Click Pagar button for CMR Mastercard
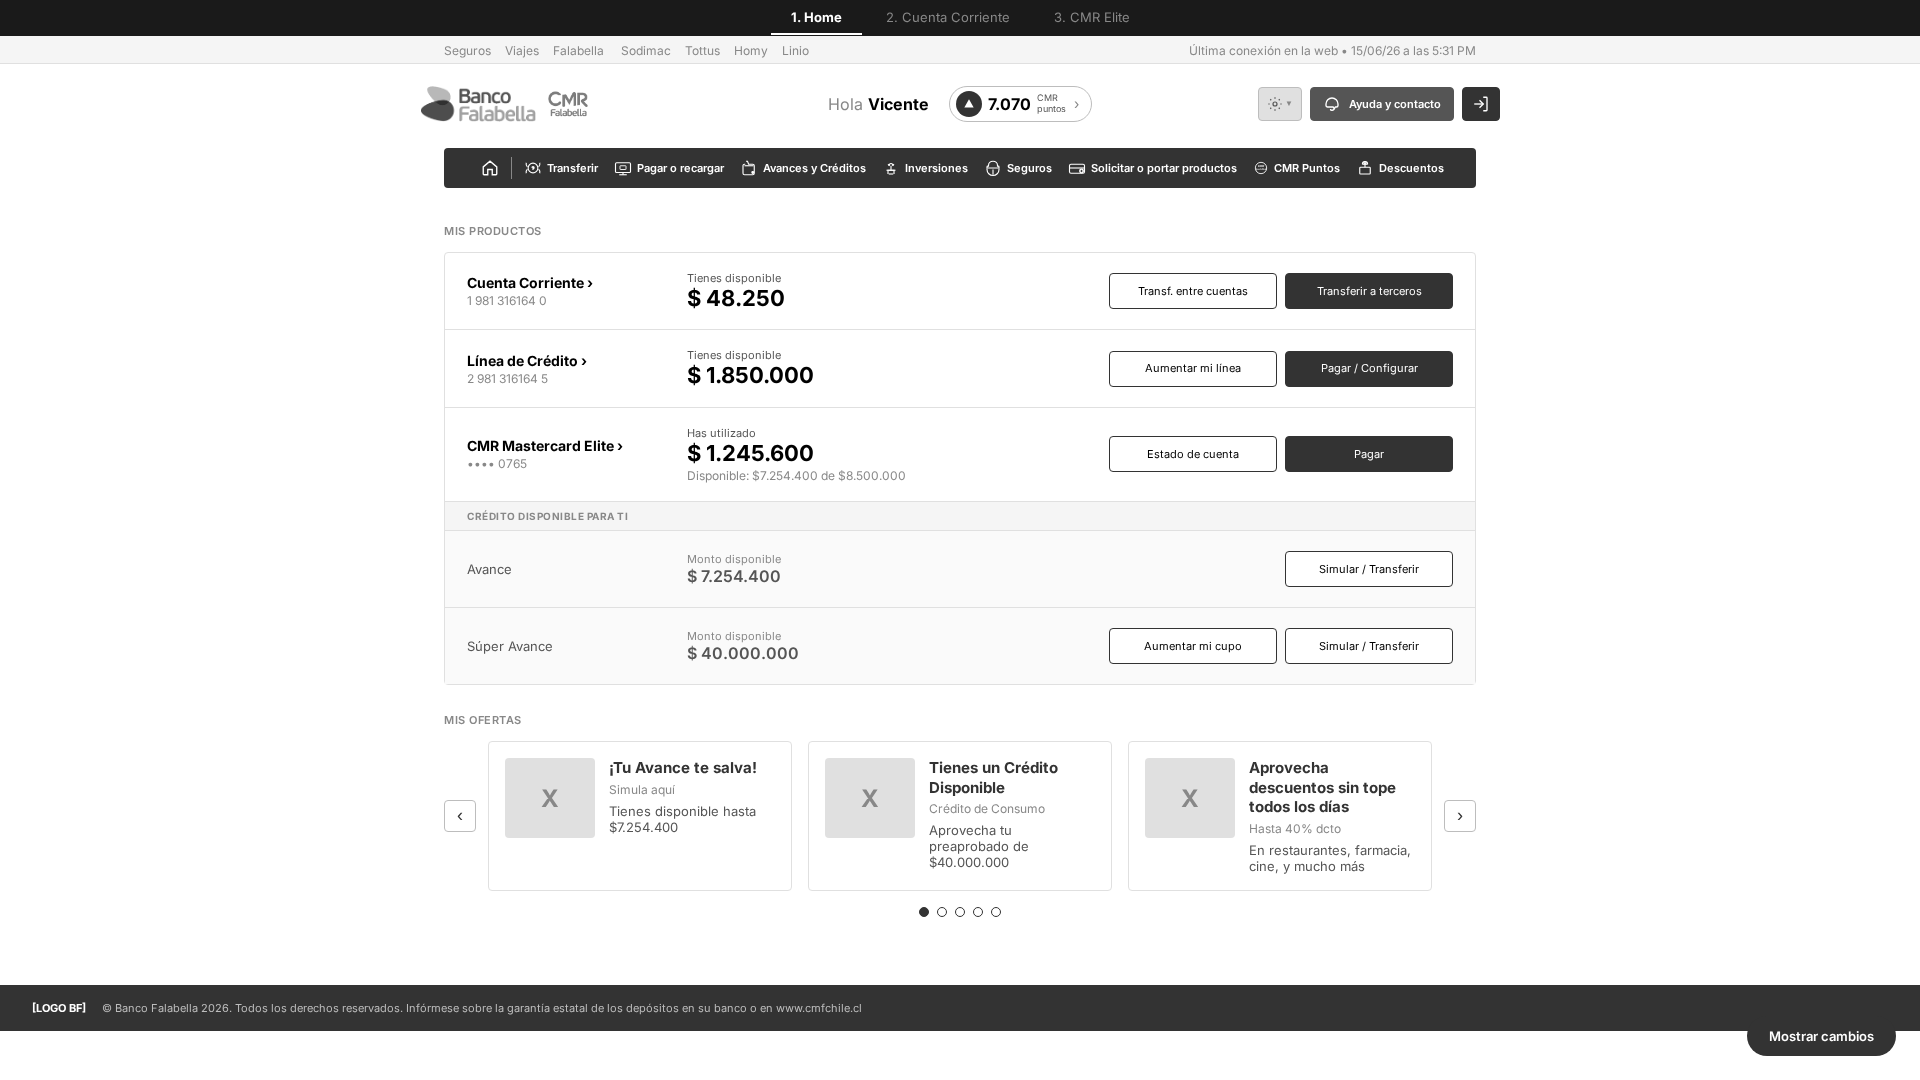 1369,454
